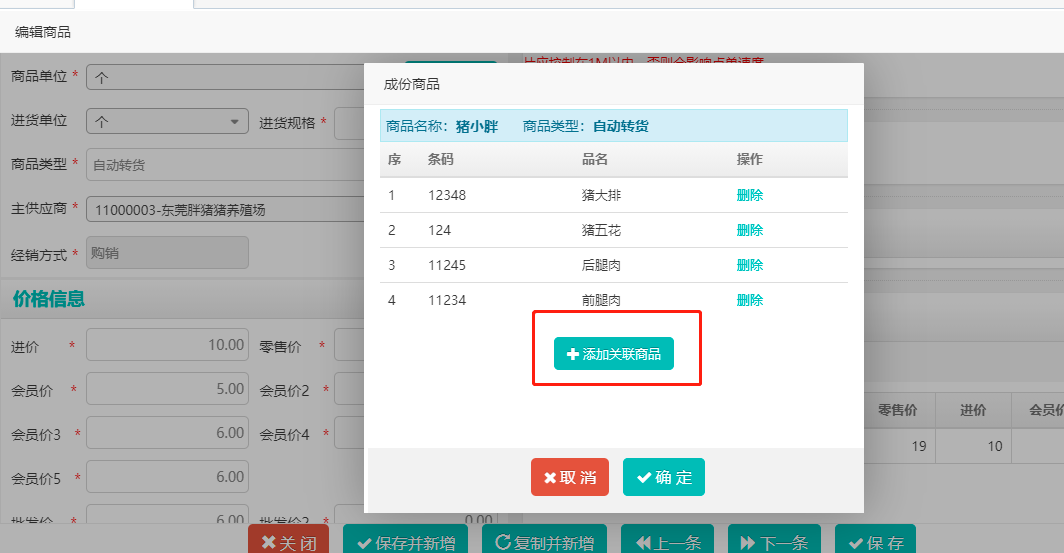Remove 后腿肉 from the list
Screen dimensions: 1064x553
(x=749, y=265)
